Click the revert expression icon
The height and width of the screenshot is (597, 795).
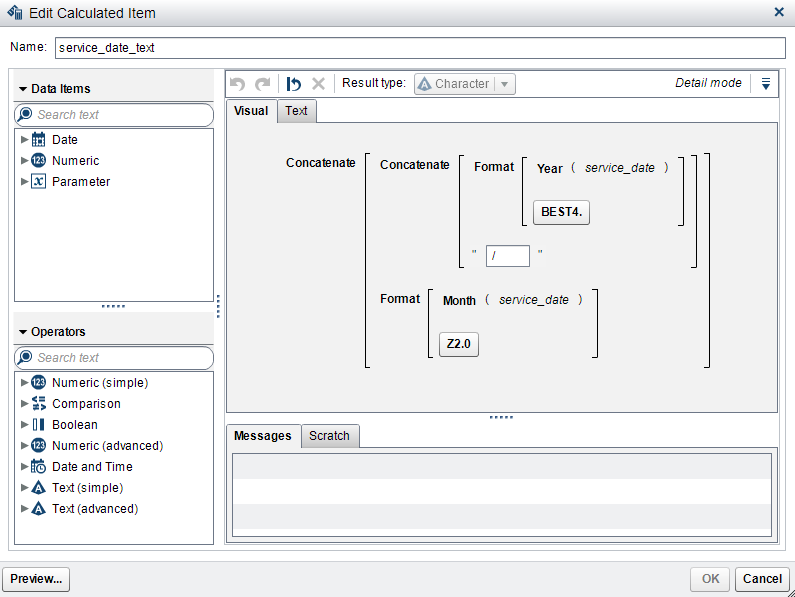[294, 84]
